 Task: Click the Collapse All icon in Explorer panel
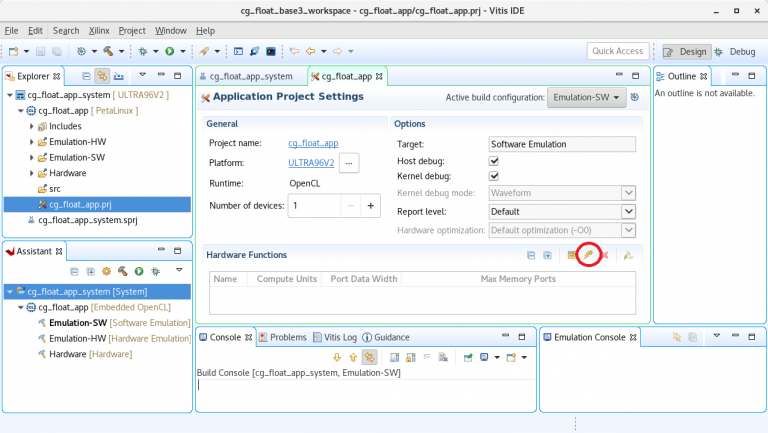[87, 76]
